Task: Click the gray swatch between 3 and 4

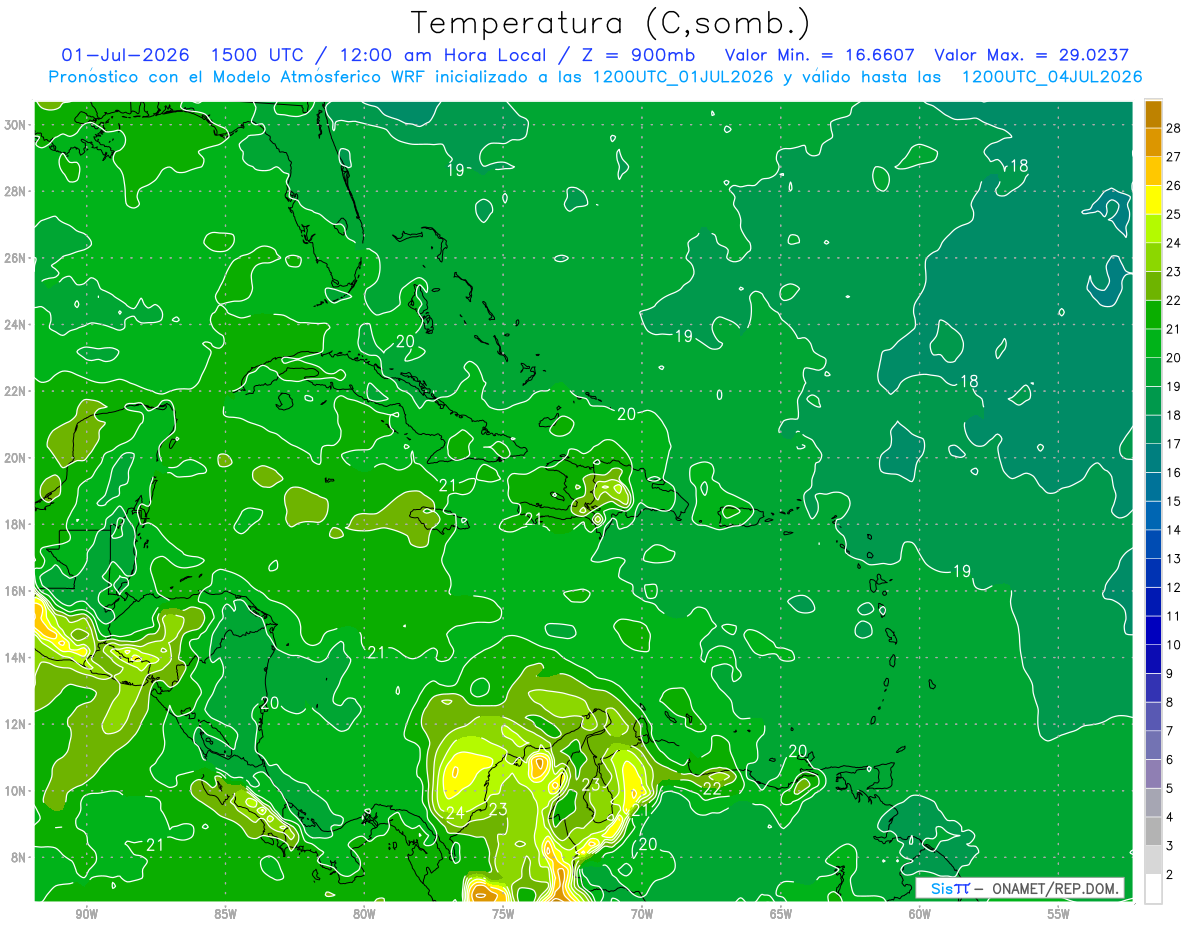Action: click(x=1153, y=832)
